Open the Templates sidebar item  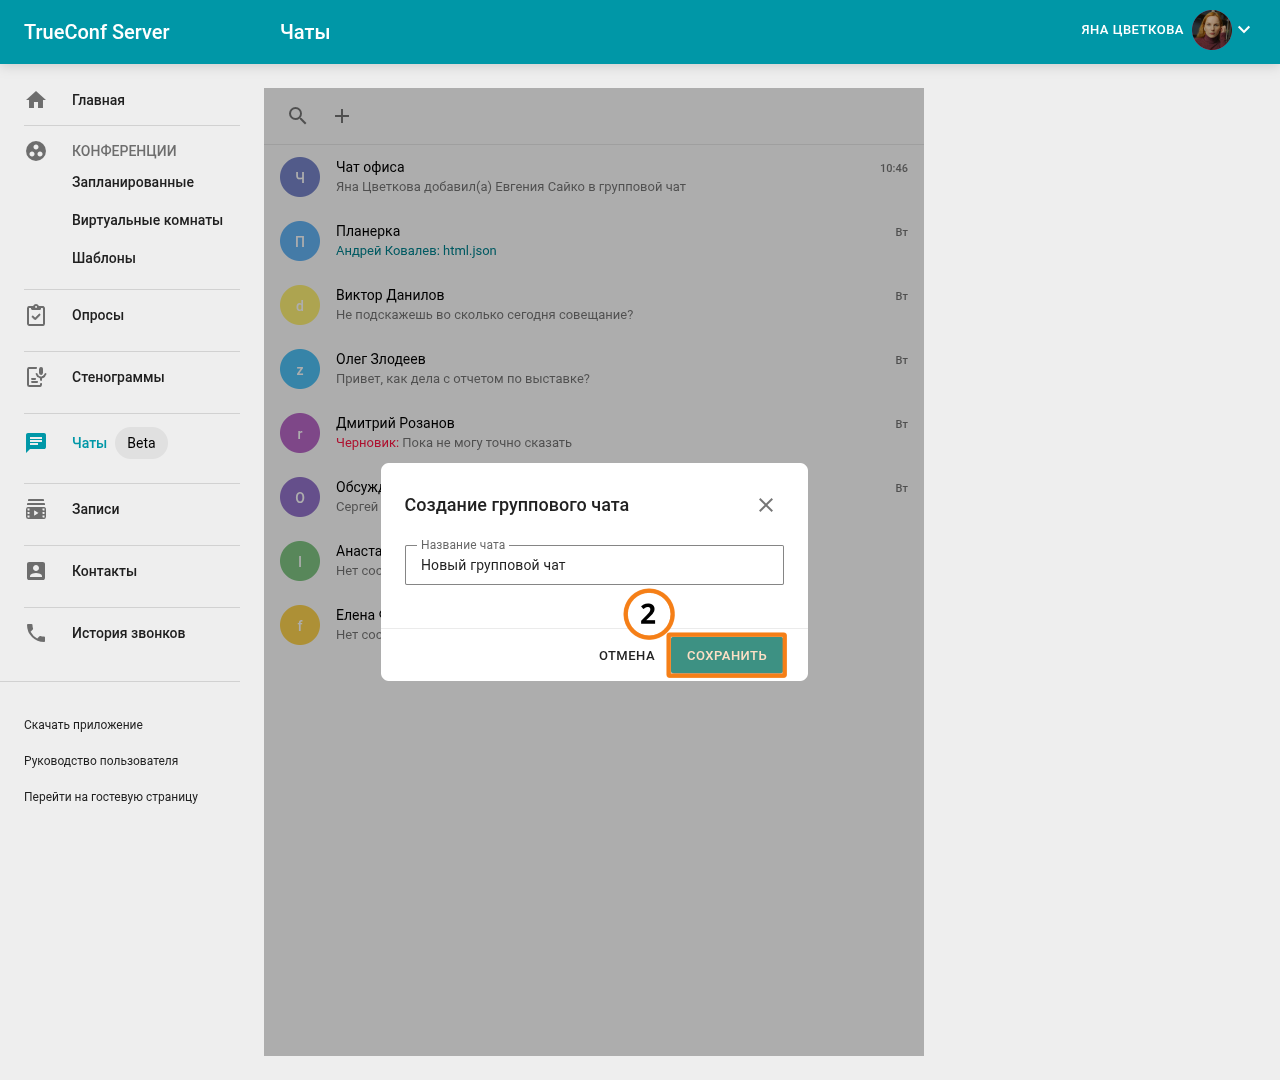coord(104,258)
